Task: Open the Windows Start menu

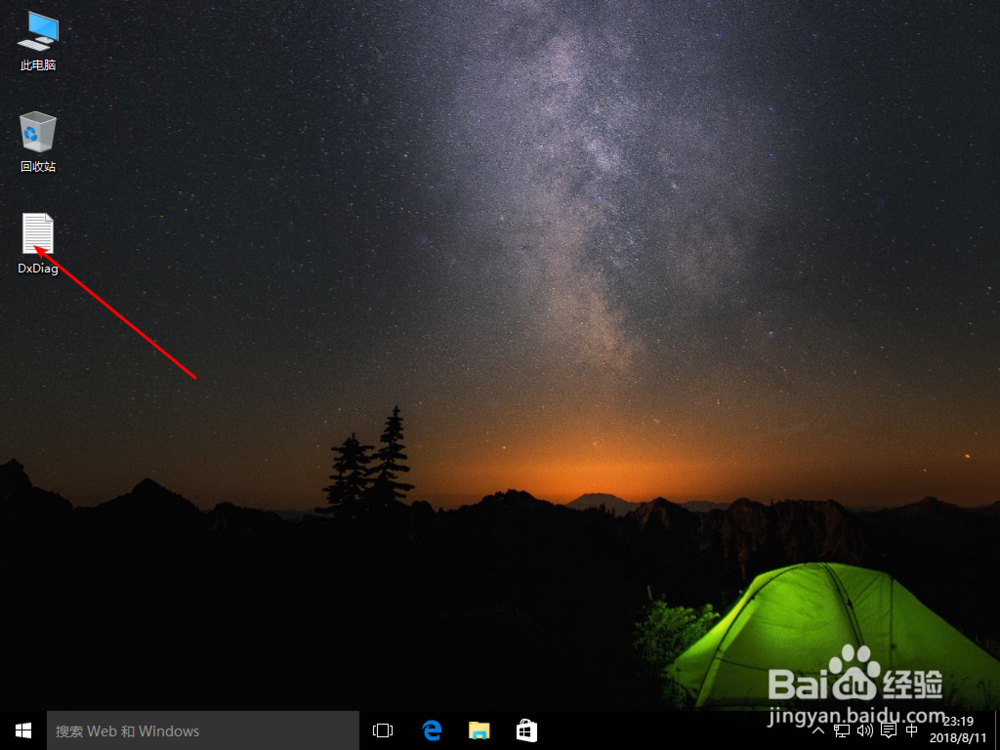Action: click(x=23, y=731)
